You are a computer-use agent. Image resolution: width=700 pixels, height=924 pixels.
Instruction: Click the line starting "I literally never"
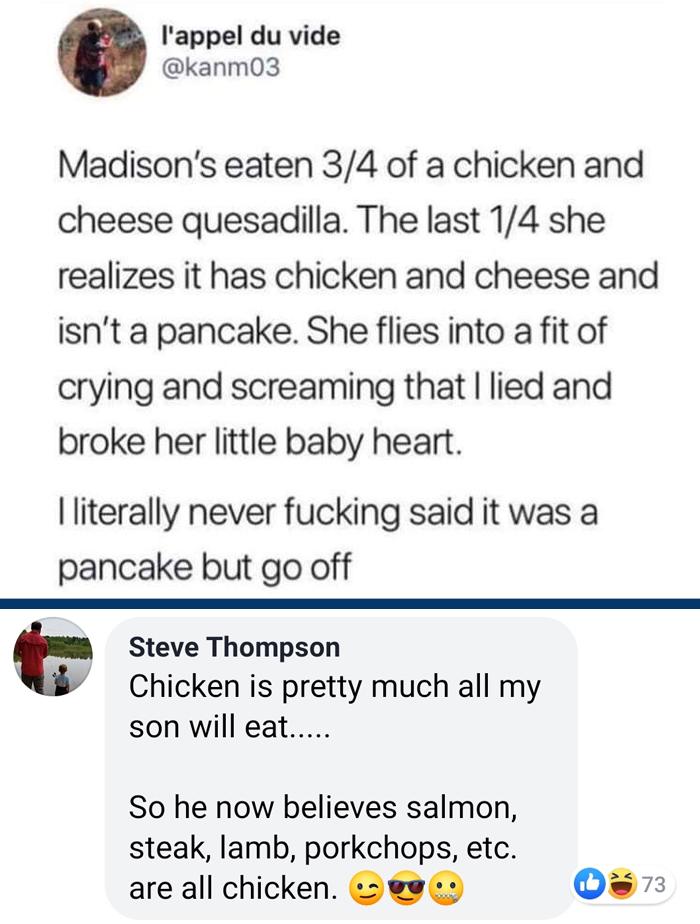328,514
